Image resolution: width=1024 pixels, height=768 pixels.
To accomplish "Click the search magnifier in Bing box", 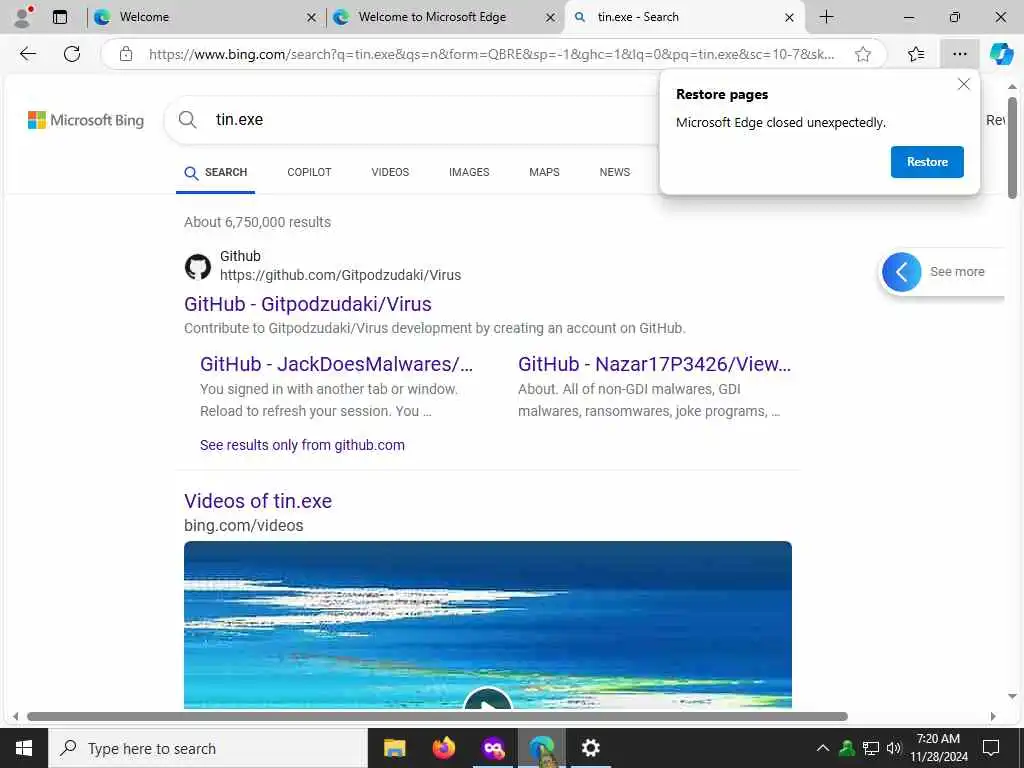I will [x=187, y=120].
